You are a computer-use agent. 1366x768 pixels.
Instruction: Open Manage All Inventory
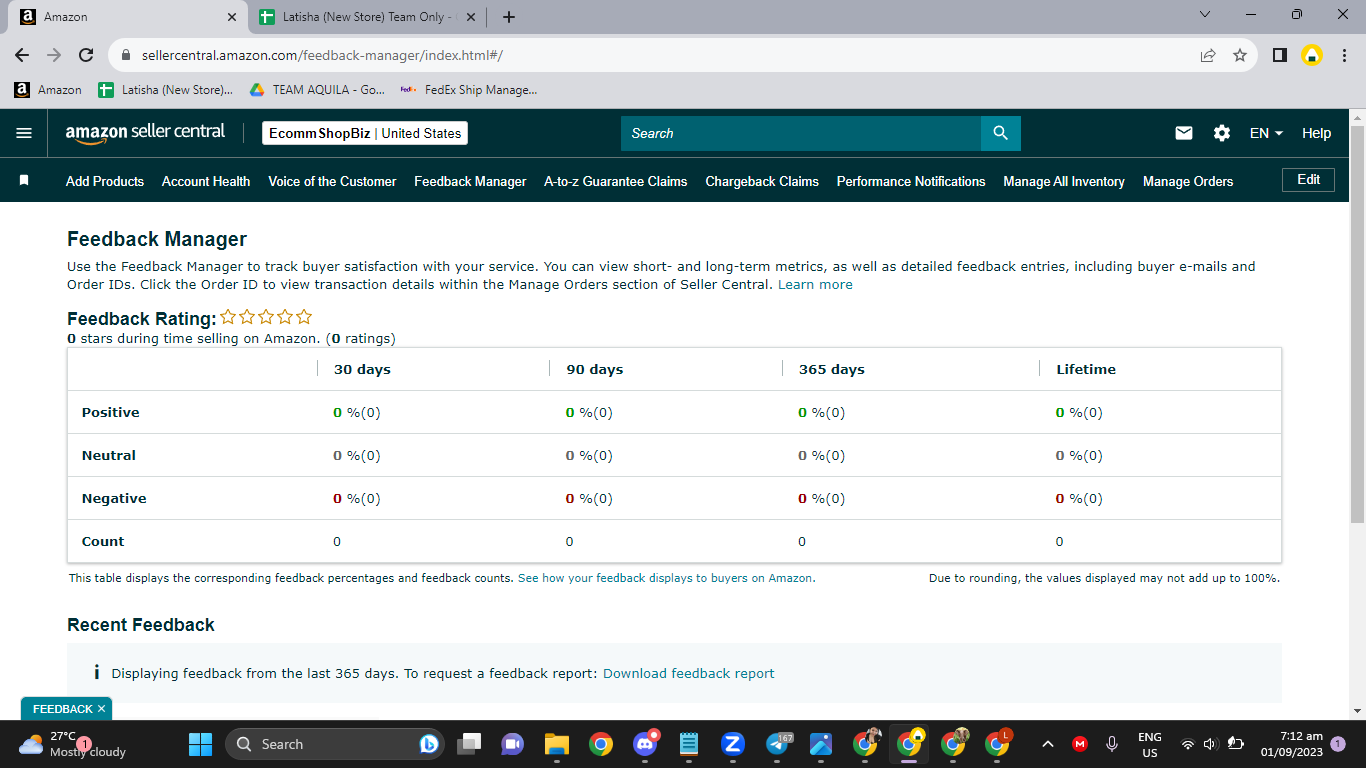click(1064, 181)
